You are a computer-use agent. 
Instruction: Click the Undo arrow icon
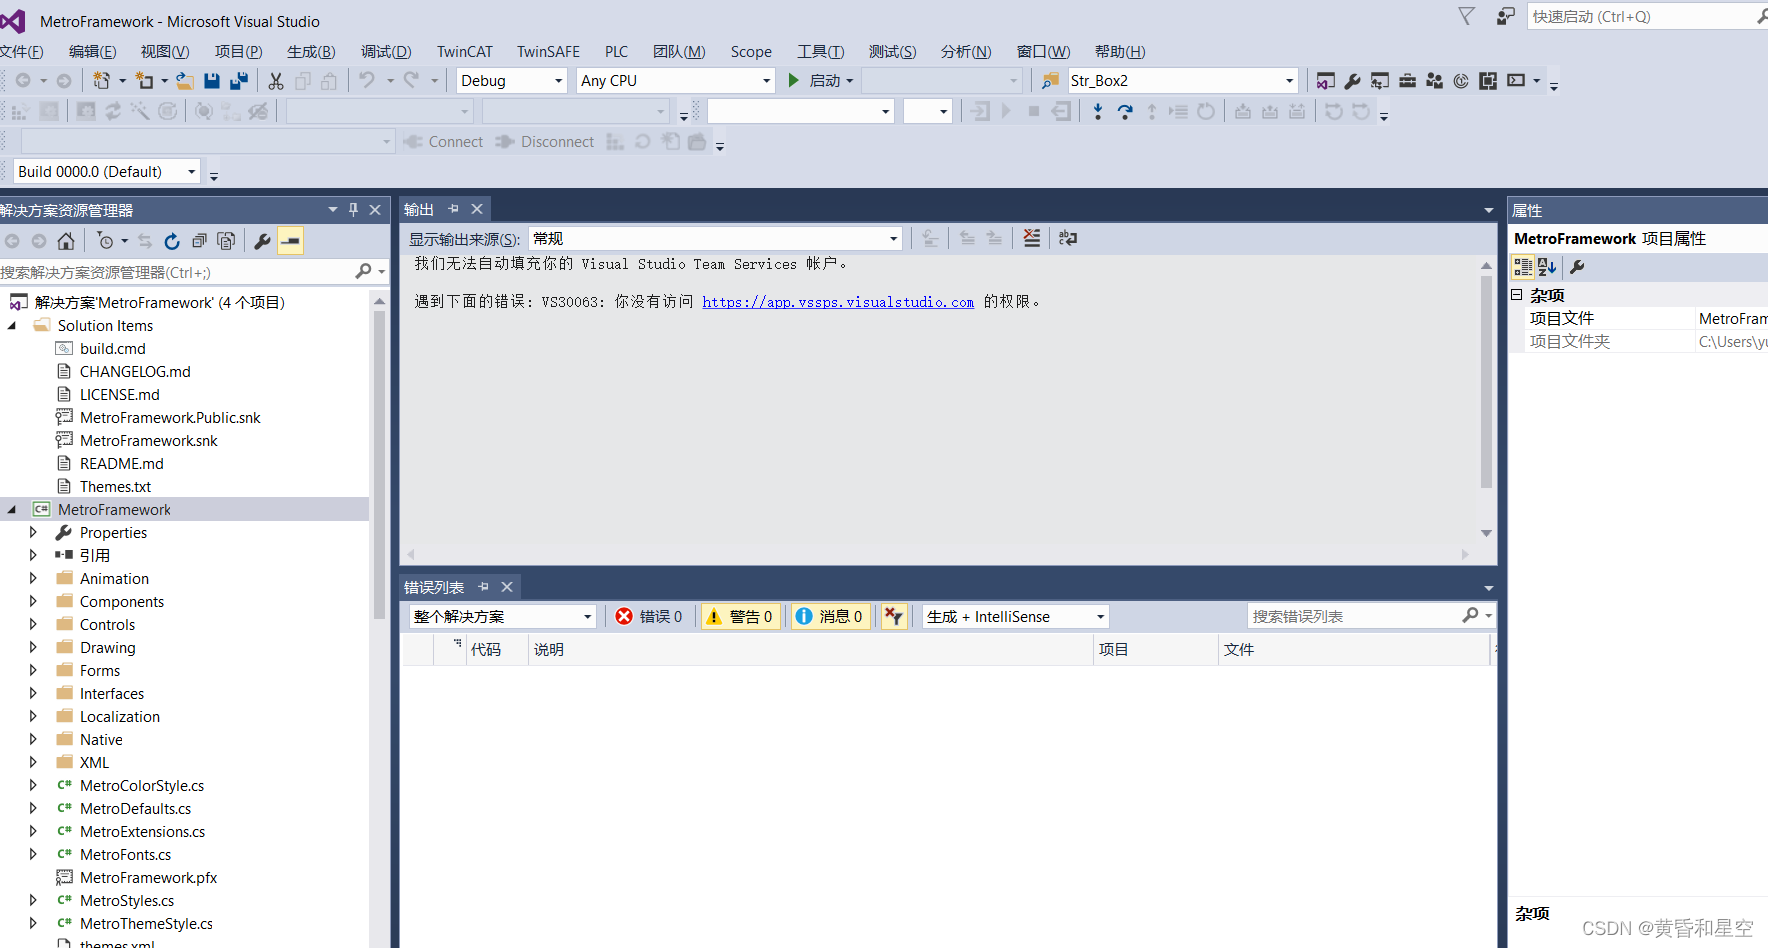367,81
